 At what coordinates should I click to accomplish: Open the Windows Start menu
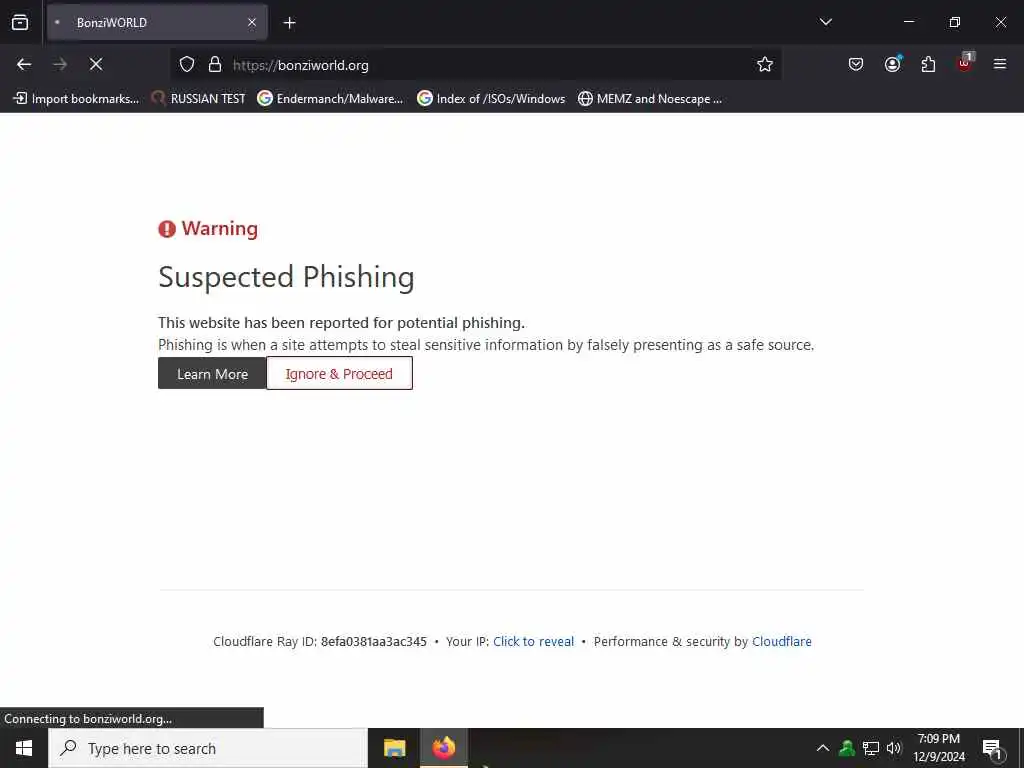coord(24,748)
